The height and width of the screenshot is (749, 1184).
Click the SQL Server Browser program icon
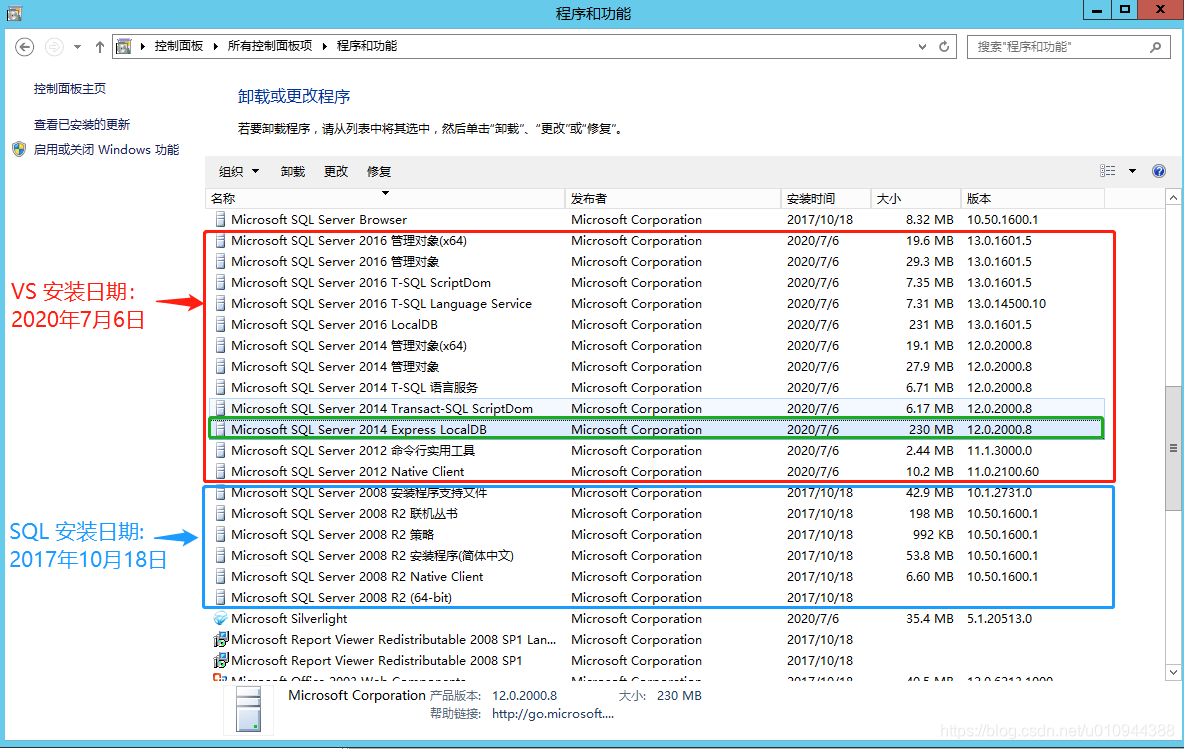pos(220,220)
